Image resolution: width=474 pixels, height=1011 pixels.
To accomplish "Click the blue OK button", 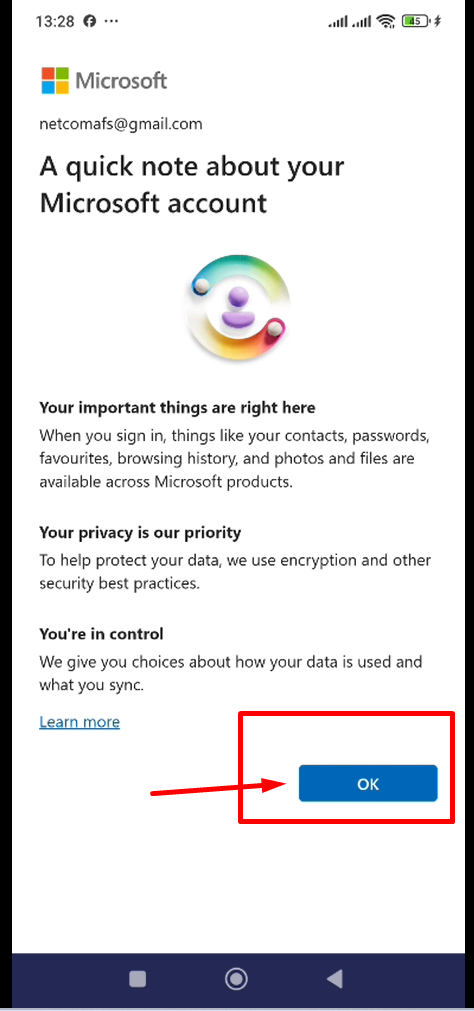I will [368, 783].
